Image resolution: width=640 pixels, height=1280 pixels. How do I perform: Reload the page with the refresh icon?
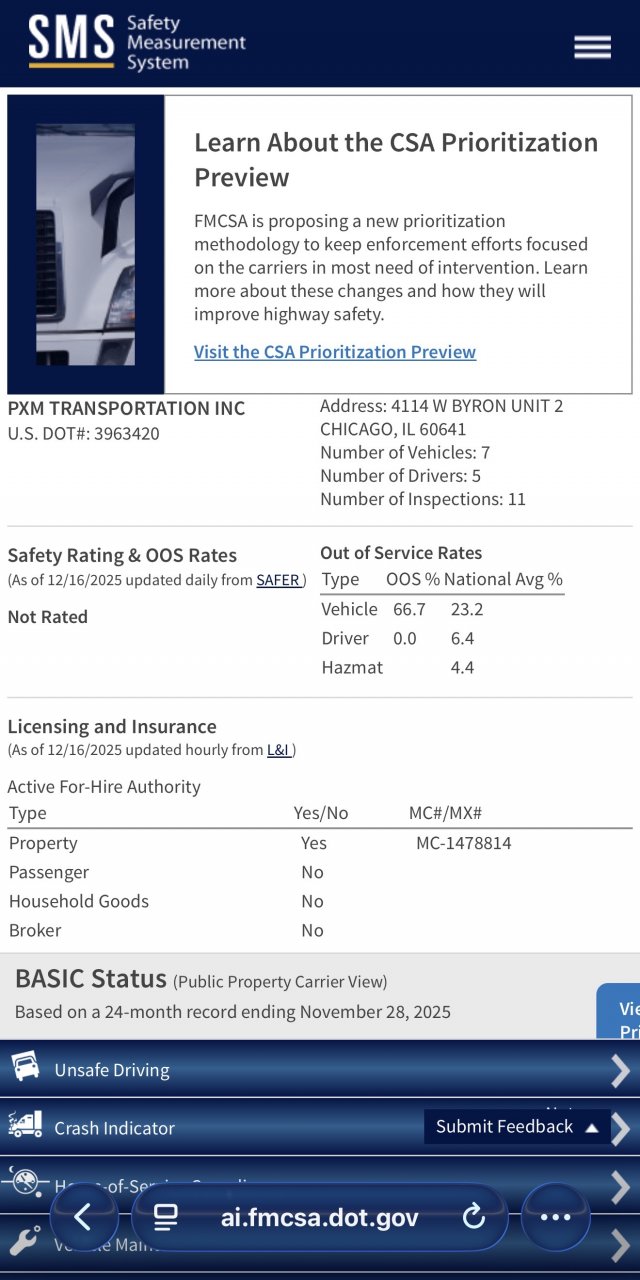(x=473, y=1217)
